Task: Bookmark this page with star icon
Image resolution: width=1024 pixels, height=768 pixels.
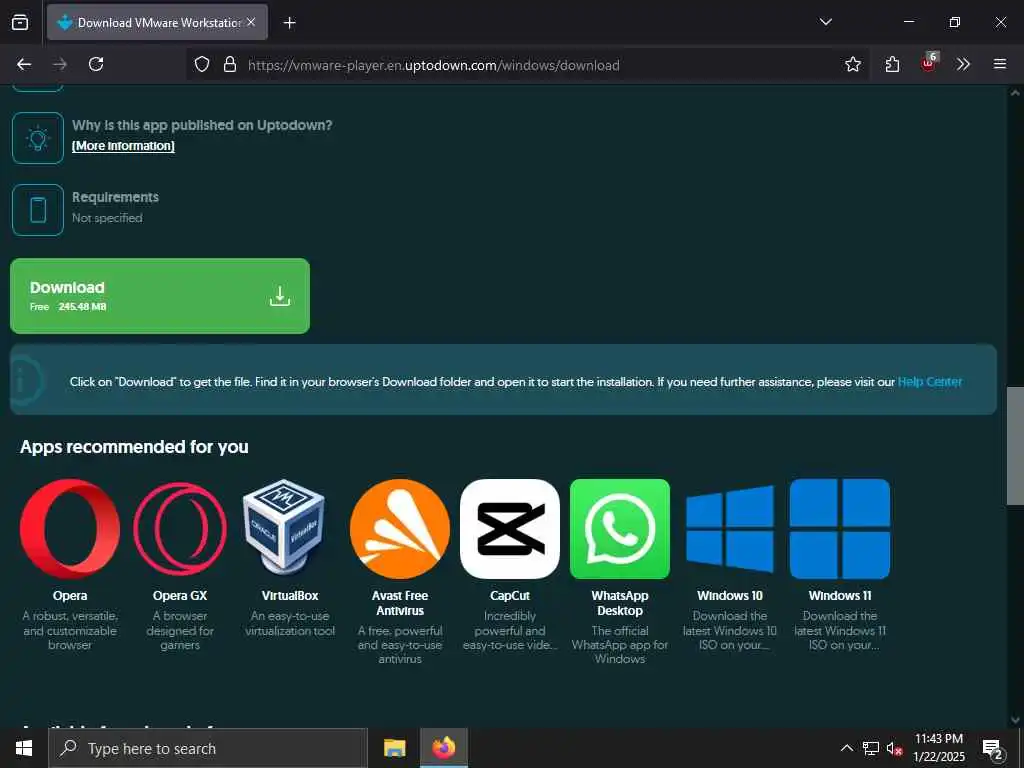Action: [852, 64]
